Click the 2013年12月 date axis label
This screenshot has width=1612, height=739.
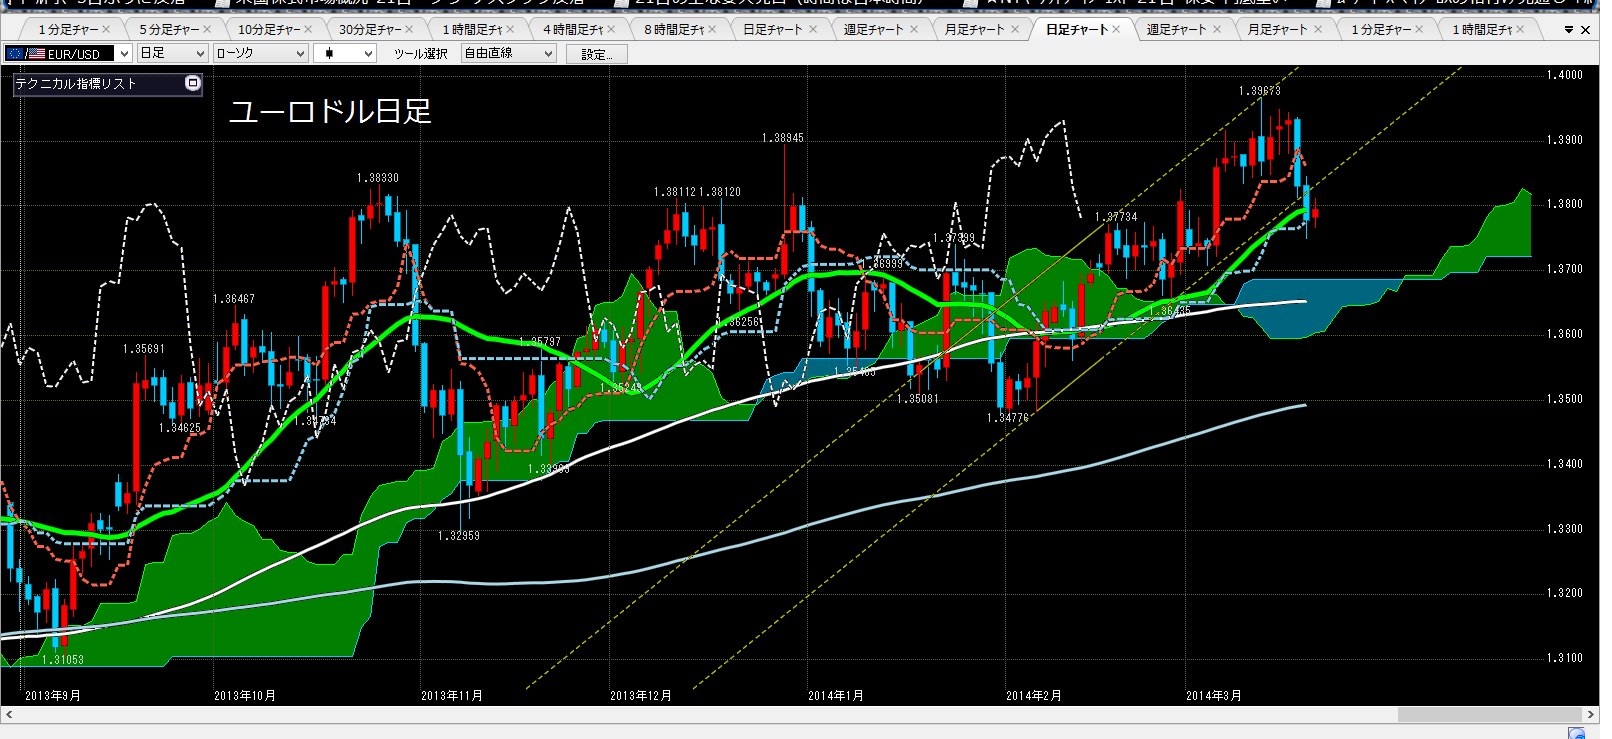[641, 696]
